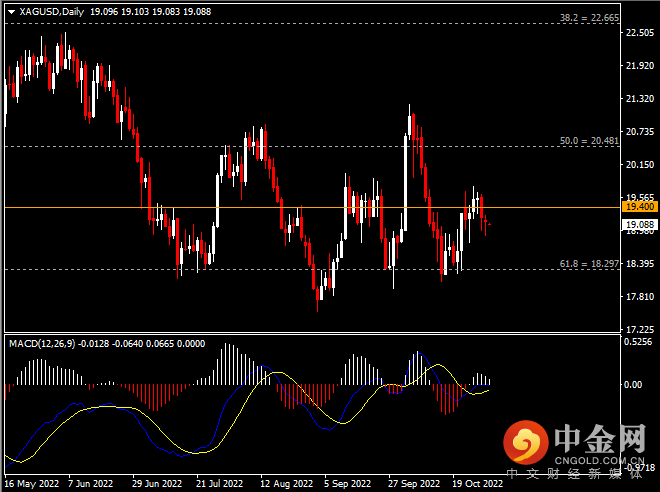Click the 5 Sep 2022 date label

(x=347, y=484)
